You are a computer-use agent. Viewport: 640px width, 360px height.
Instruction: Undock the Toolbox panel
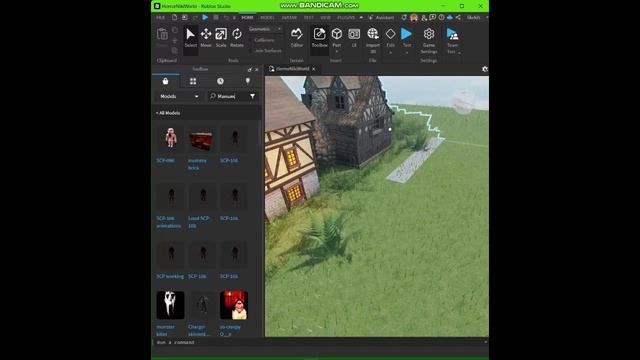tap(249, 69)
